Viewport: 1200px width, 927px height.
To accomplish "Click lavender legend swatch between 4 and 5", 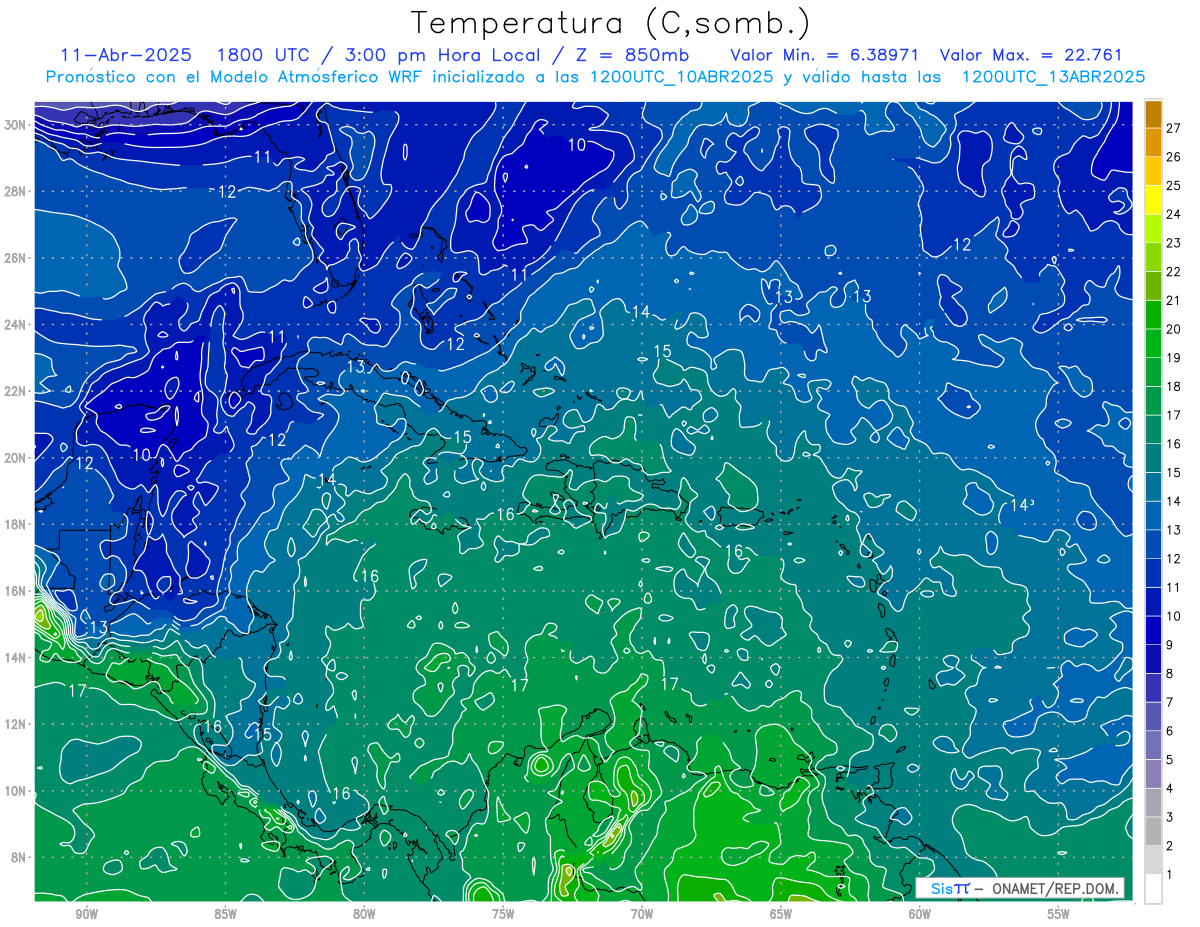I will point(1153,774).
